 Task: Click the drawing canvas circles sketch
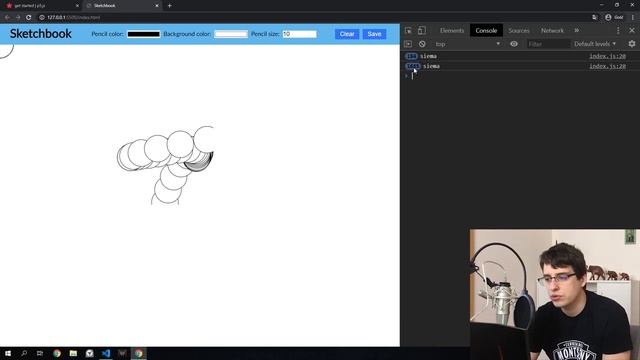coord(165,165)
